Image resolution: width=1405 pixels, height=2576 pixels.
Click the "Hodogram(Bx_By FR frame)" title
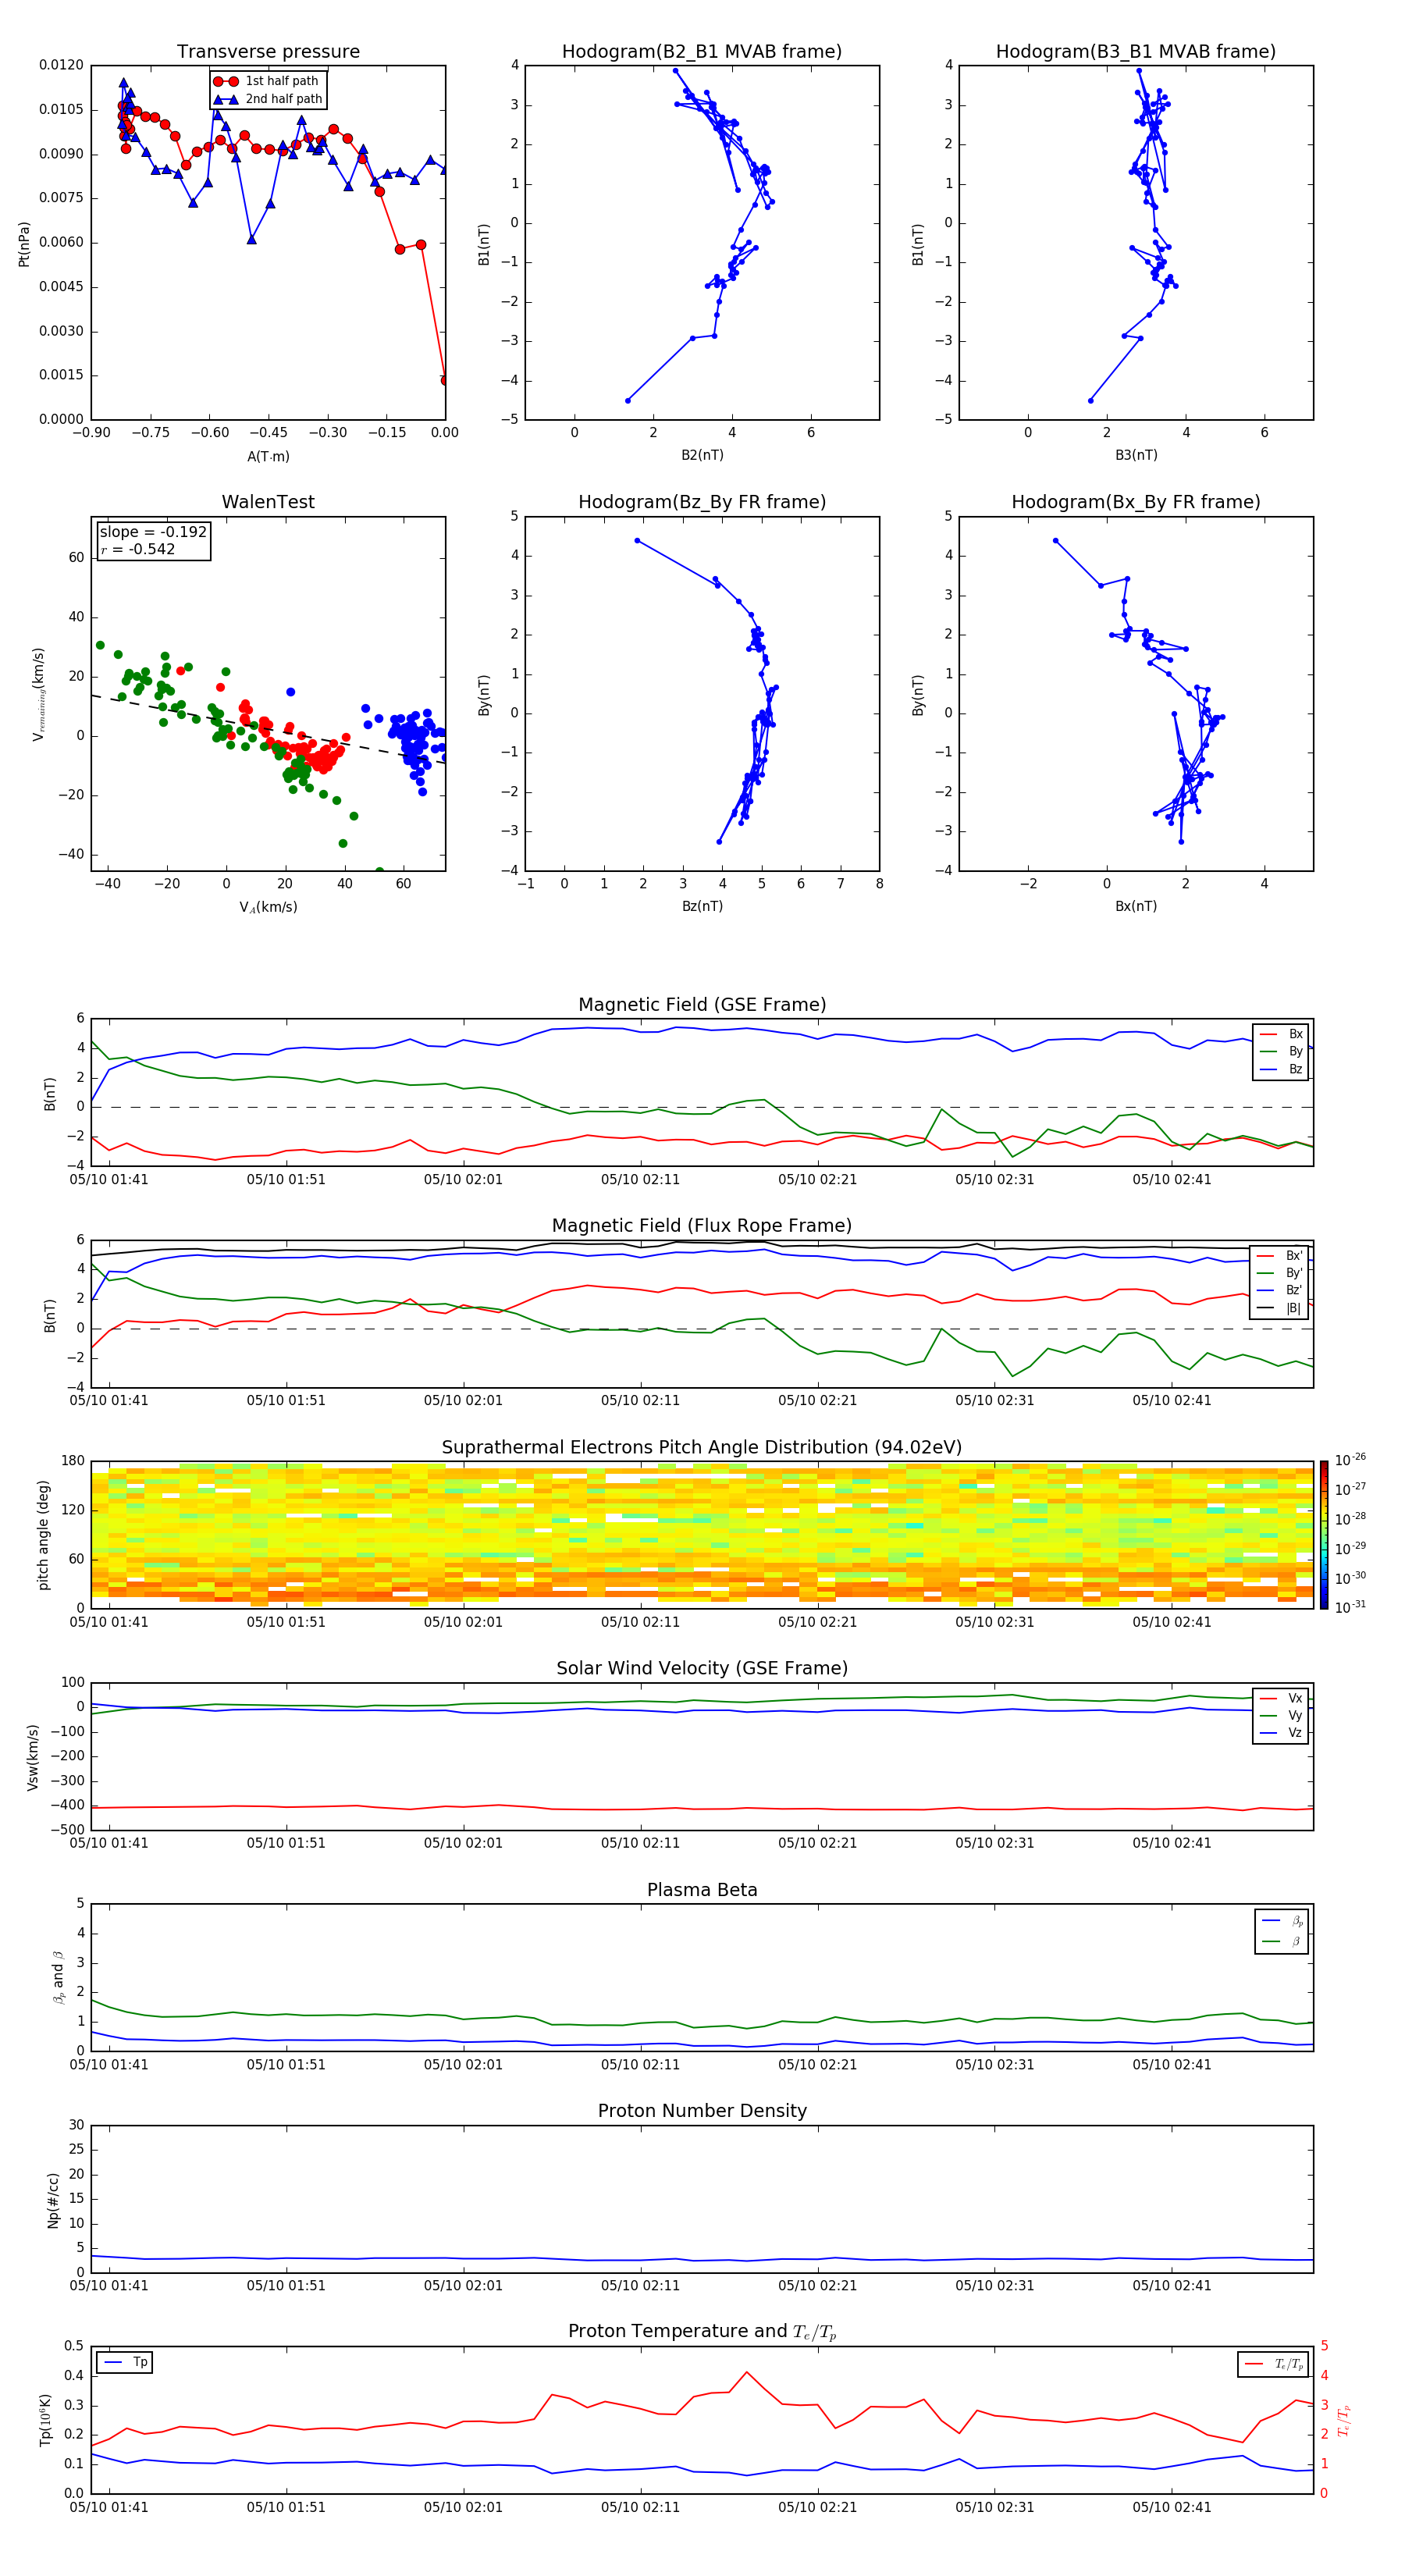click(x=1136, y=502)
